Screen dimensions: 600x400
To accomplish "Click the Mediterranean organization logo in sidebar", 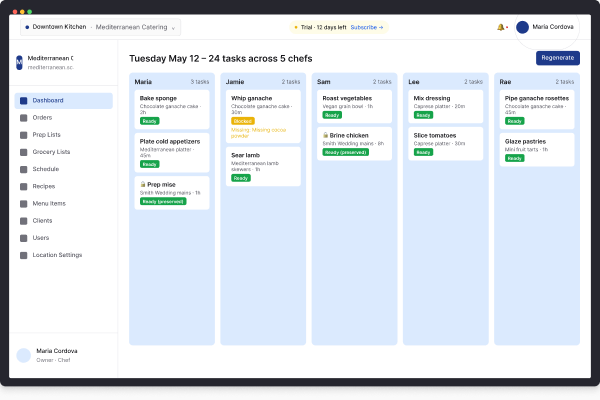I will [19, 62].
